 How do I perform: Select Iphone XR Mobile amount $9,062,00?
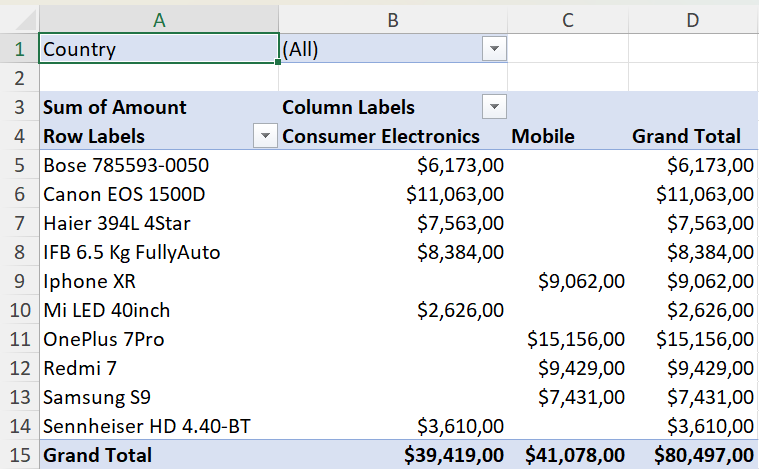pyautogui.click(x=568, y=281)
